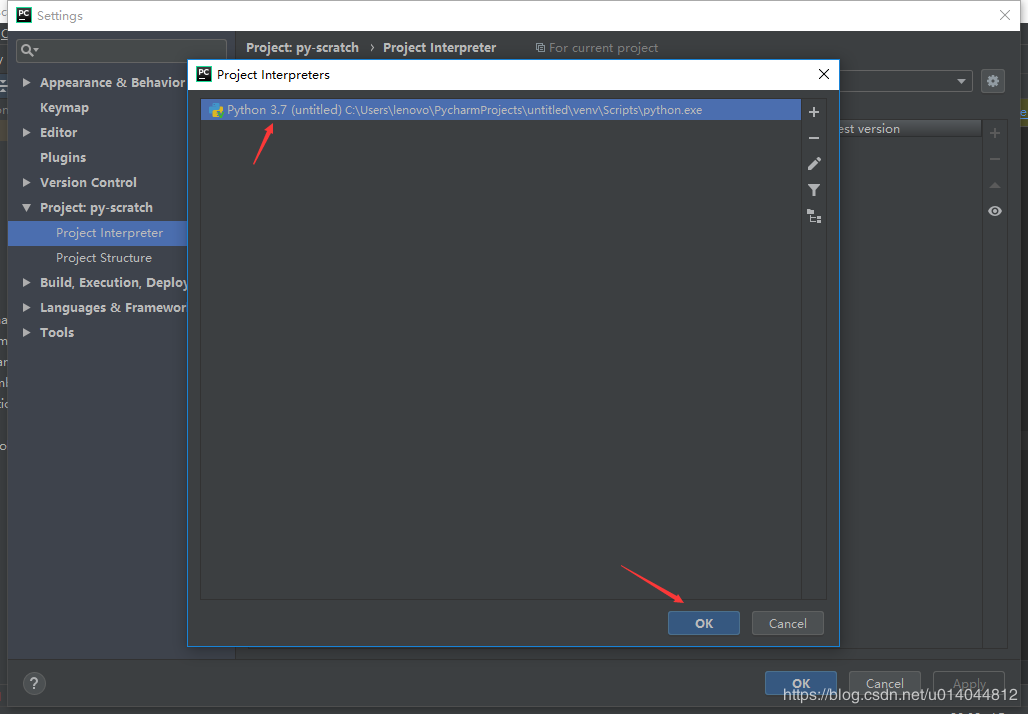Click the PyCharm icon in the Settings title bar

coord(24,15)
